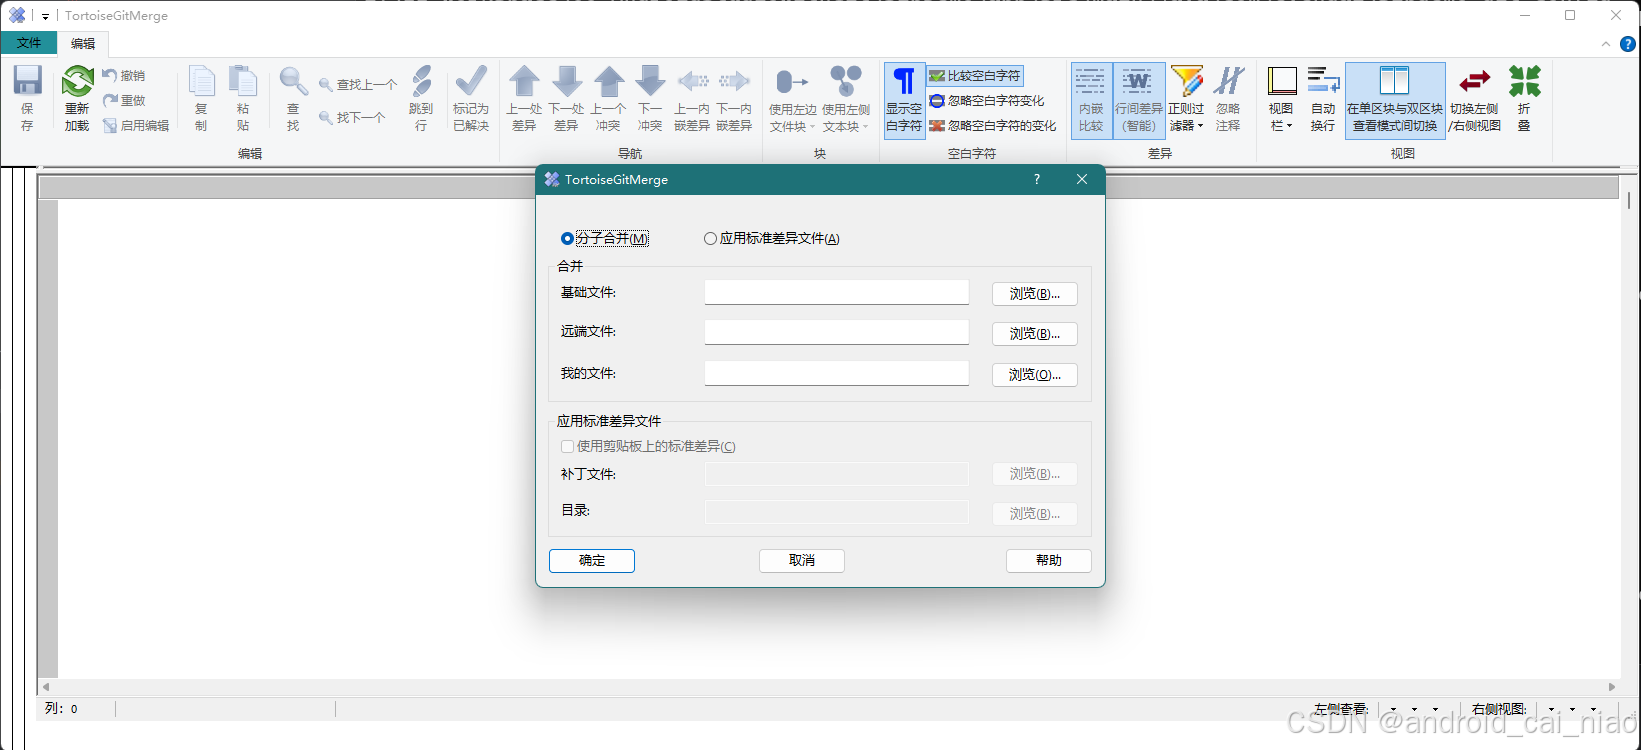
Task: Click Find next (找下一个)
Action: click(x=352, y=117)
